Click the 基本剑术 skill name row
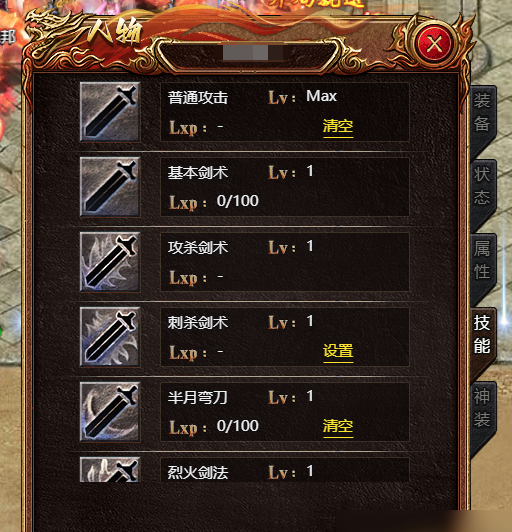Viewport: 512px width, 532px height. click(285, 187)
